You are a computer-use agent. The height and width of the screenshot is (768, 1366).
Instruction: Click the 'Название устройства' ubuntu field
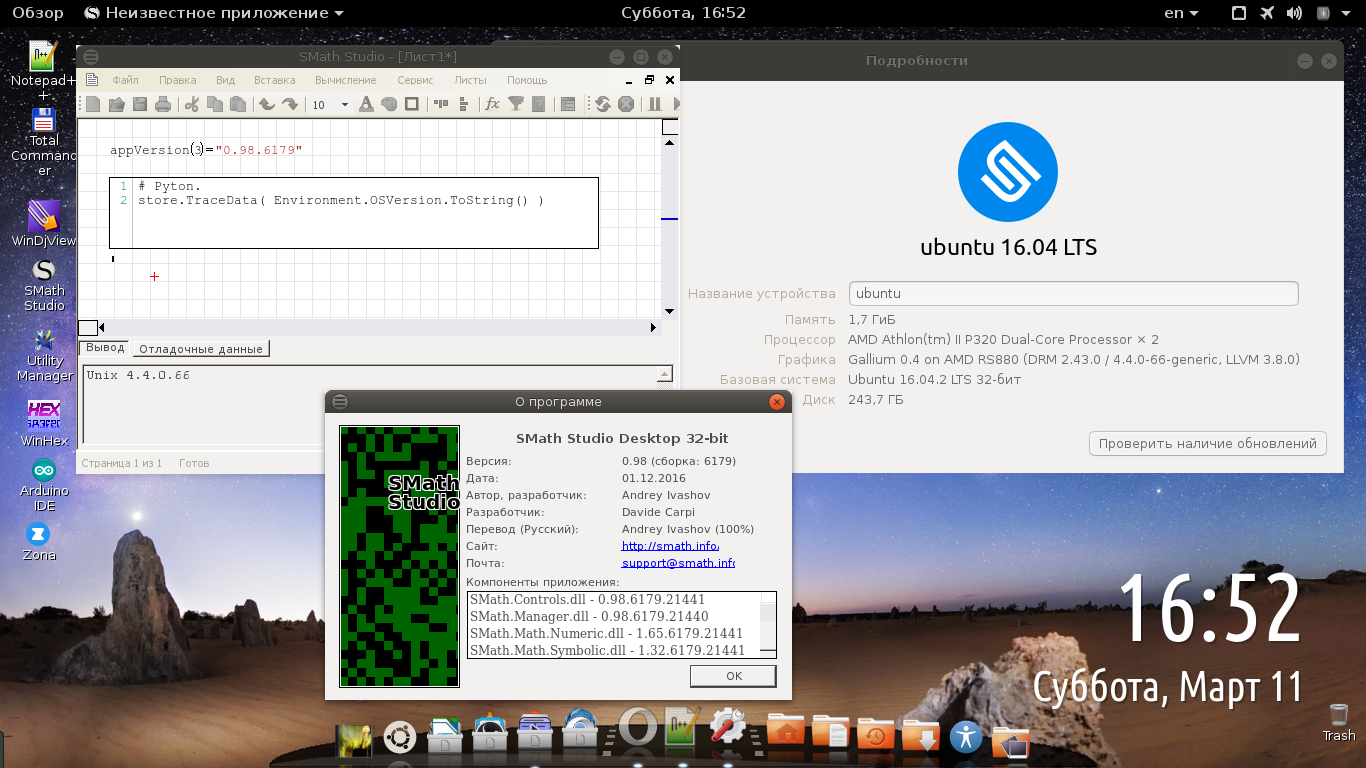tap(1073, 294)
